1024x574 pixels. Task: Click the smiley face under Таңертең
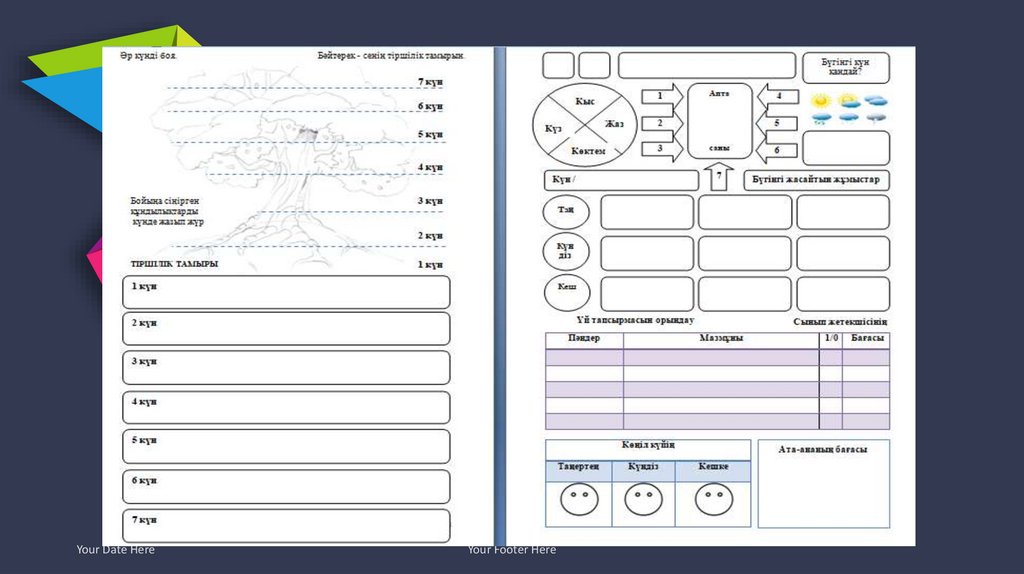(x=578, y=498)
